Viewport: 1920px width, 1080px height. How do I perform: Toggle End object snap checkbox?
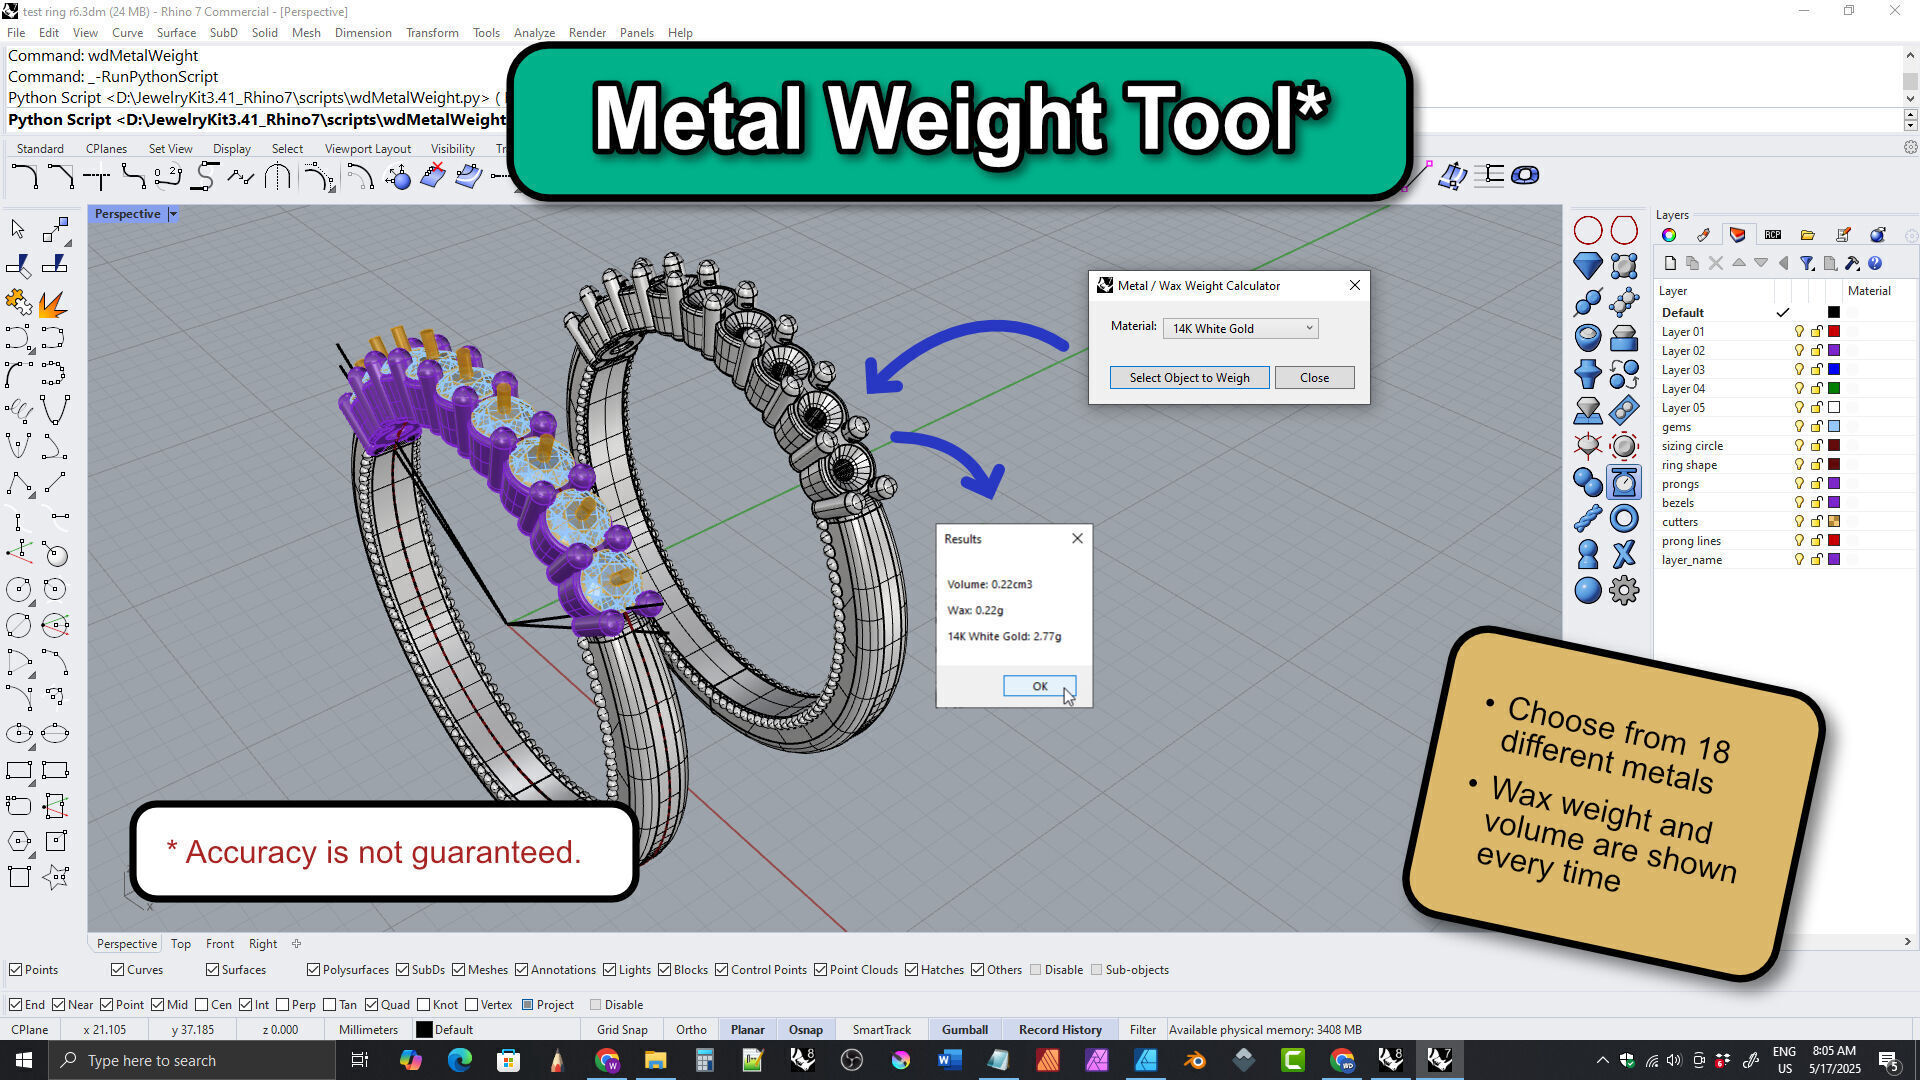pos(15,1005)
